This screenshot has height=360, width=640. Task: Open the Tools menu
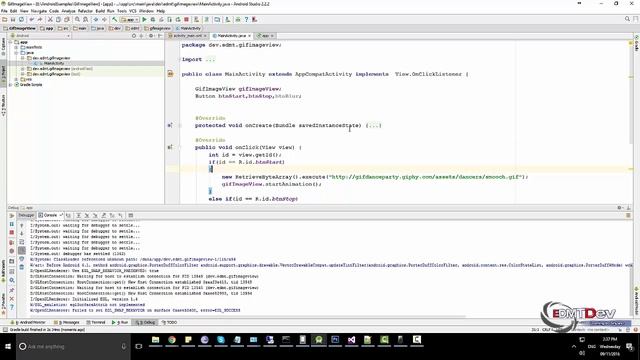[x=122, y=11]
